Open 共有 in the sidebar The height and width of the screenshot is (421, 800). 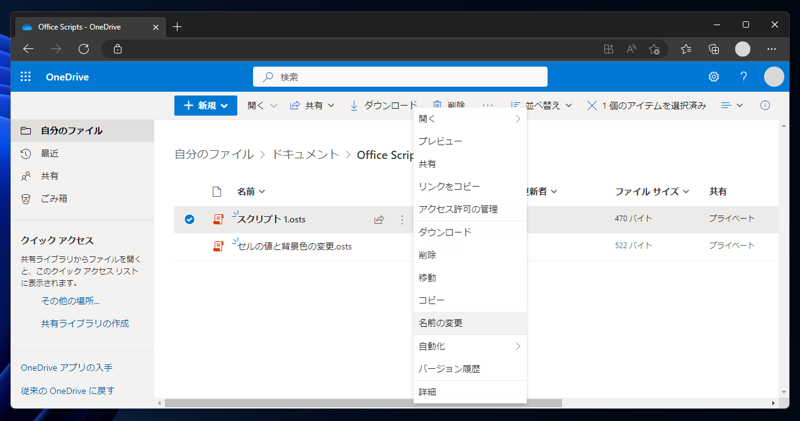pyautogui.click(x=83, y=176)
